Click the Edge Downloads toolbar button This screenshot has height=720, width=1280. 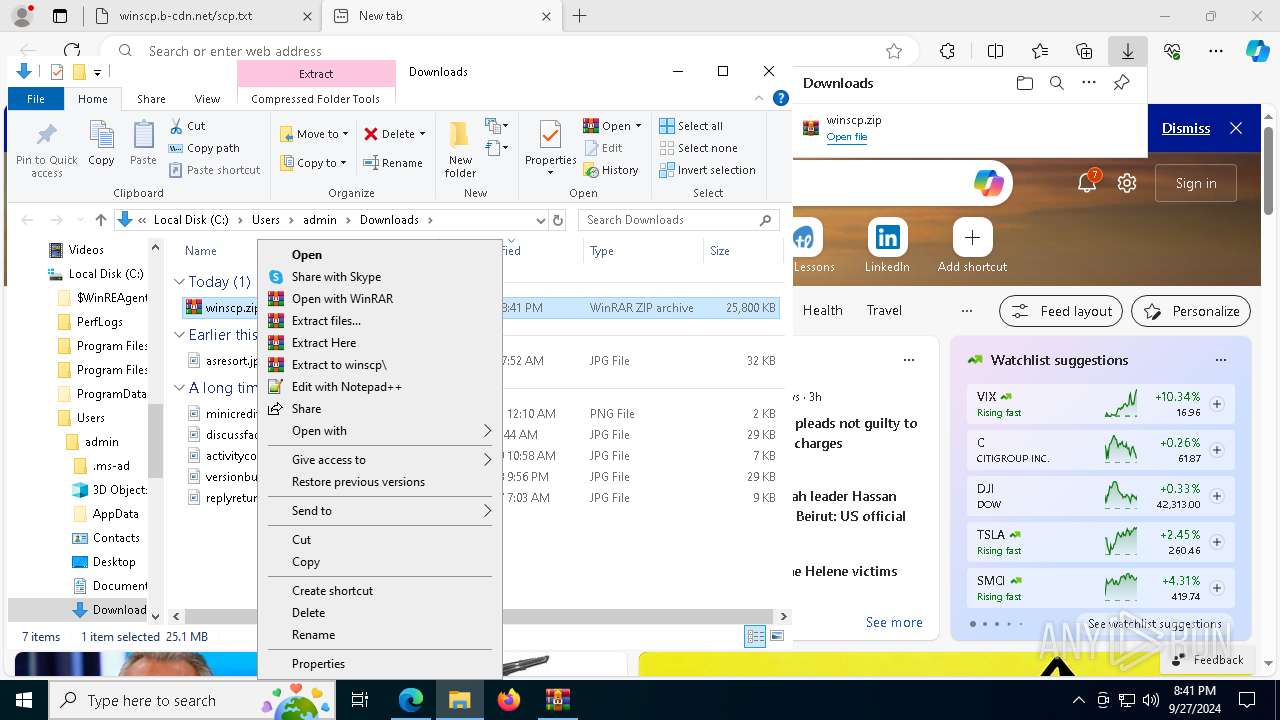tap(1127, 51)
